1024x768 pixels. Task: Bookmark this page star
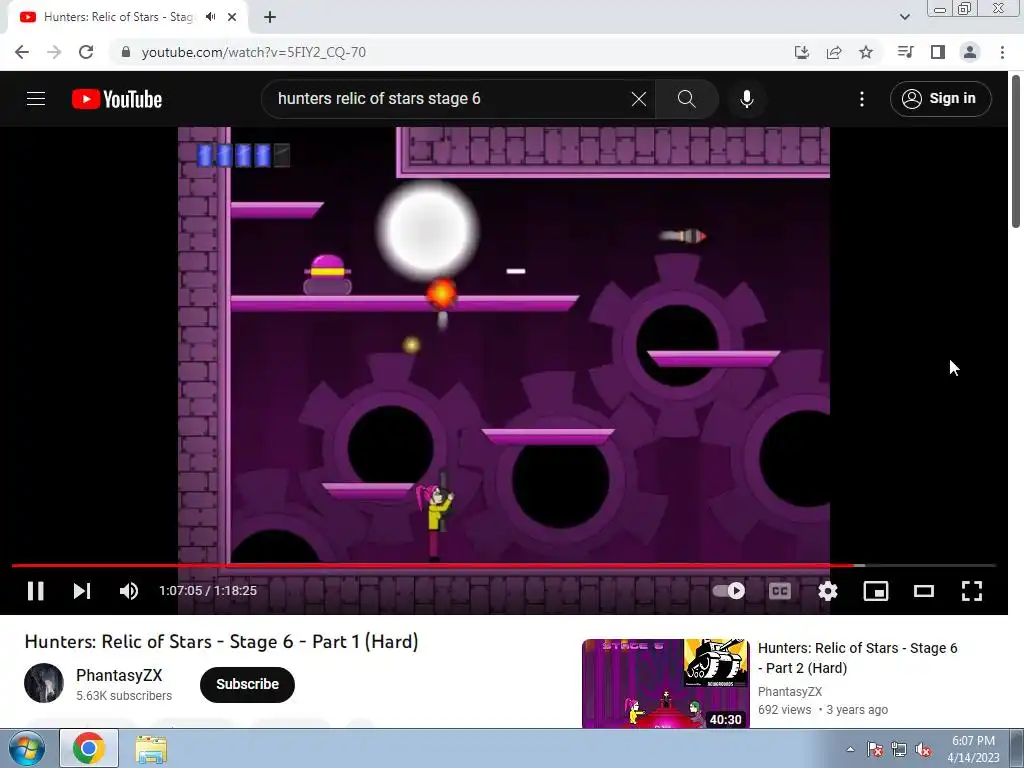point(866,52)
